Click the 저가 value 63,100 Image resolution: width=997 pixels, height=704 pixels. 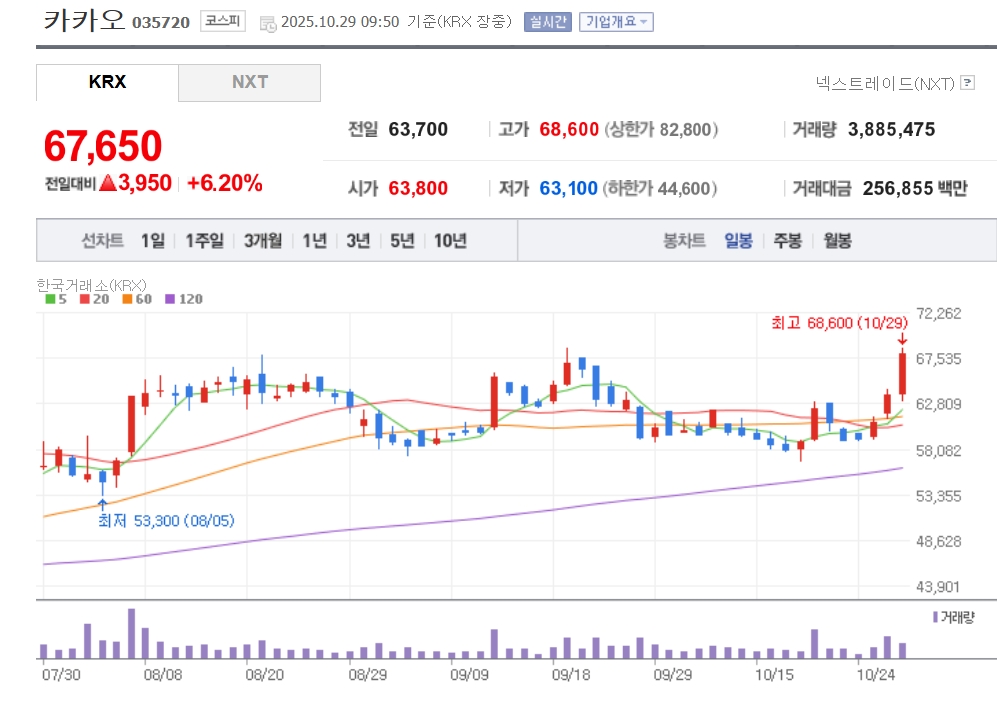coord(568,188)
